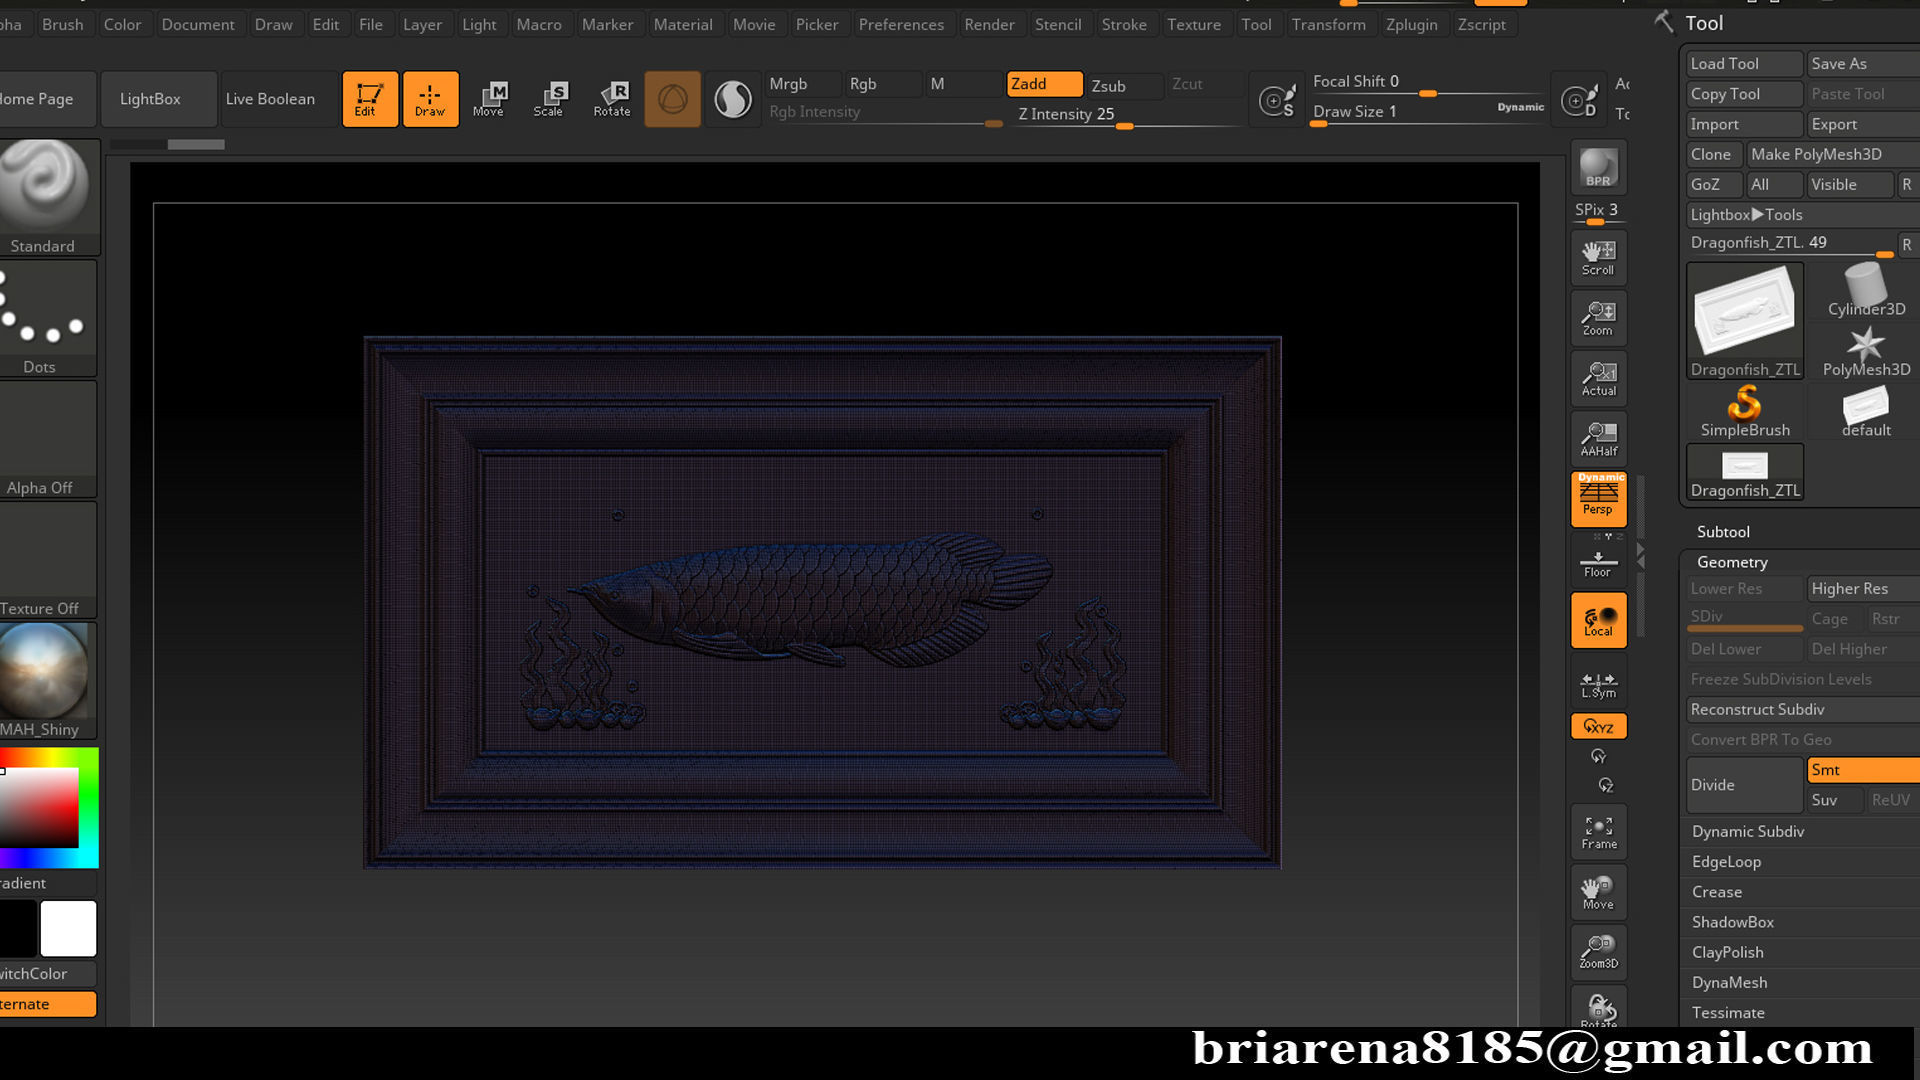Image resolution: width=1920 pixels, height=1080 pixels.
Task: Select the Scale transform tool
Action: click(549, 98)
